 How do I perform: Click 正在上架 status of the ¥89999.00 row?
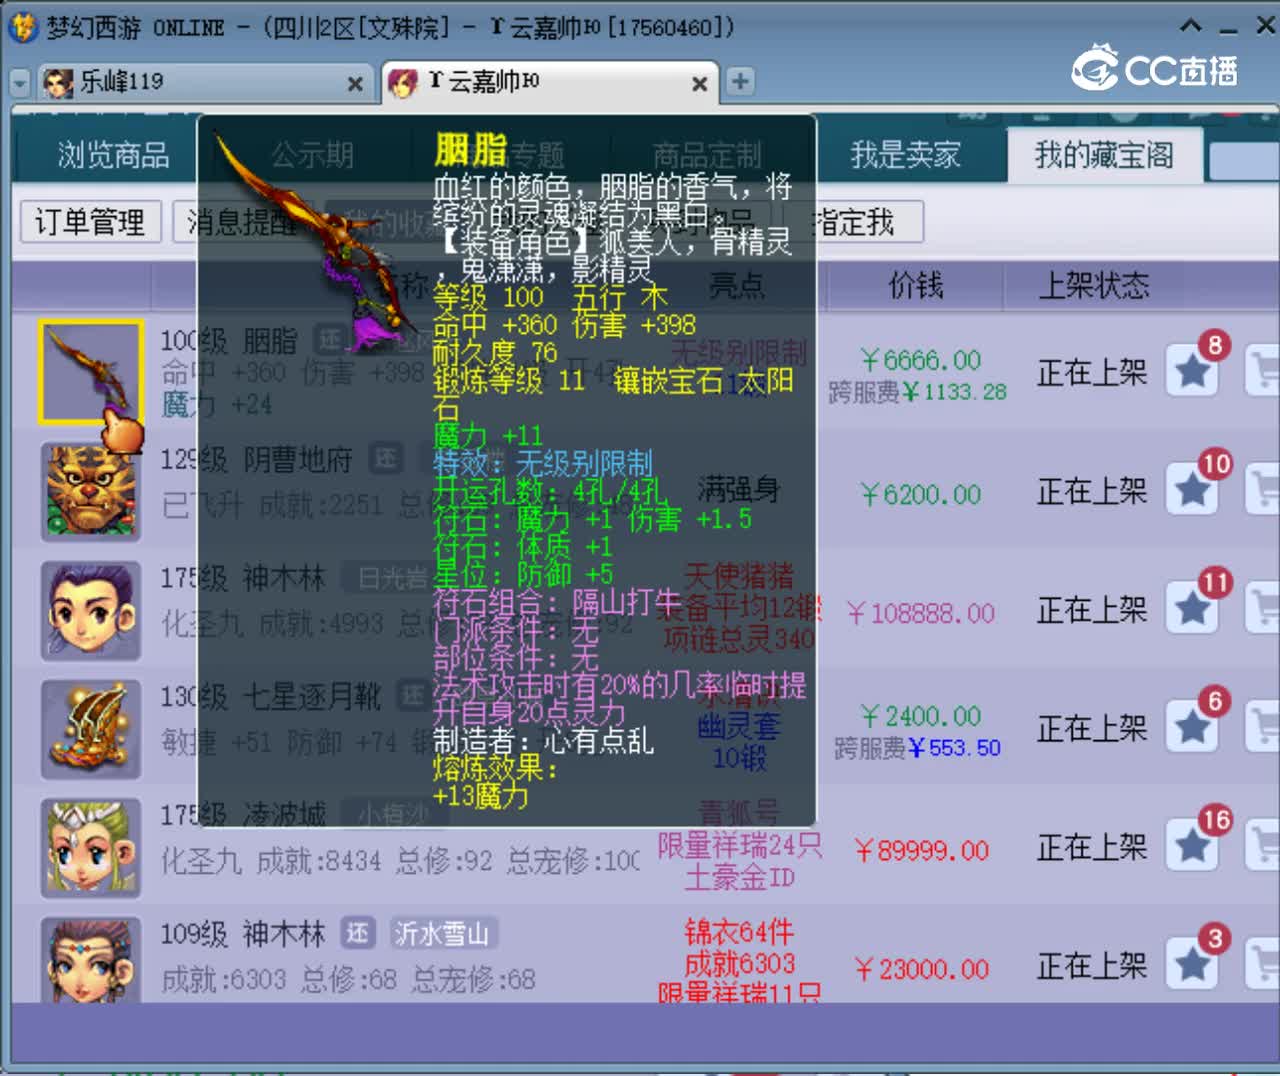pyautogui.click(x=1092, y=848)
